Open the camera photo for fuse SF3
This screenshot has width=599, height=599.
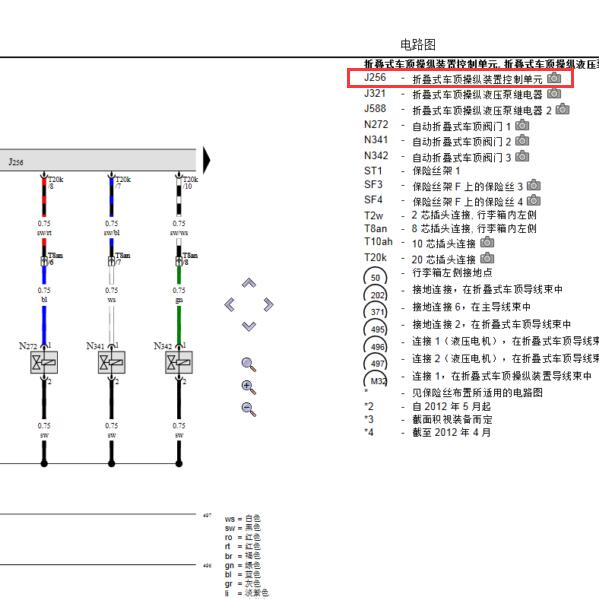pos(534,185)
